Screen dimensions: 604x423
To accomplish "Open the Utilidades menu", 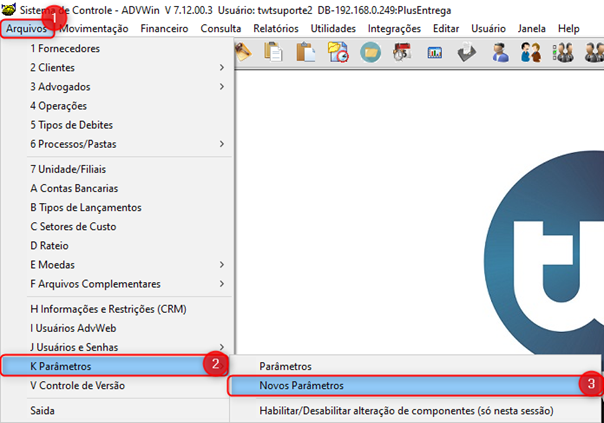I will tap(333, 29).
